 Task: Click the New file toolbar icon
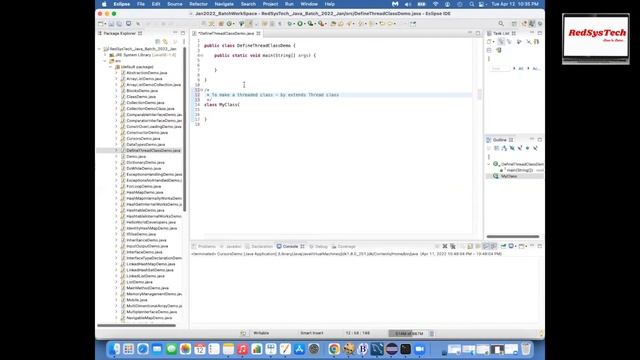click(101, 24)
